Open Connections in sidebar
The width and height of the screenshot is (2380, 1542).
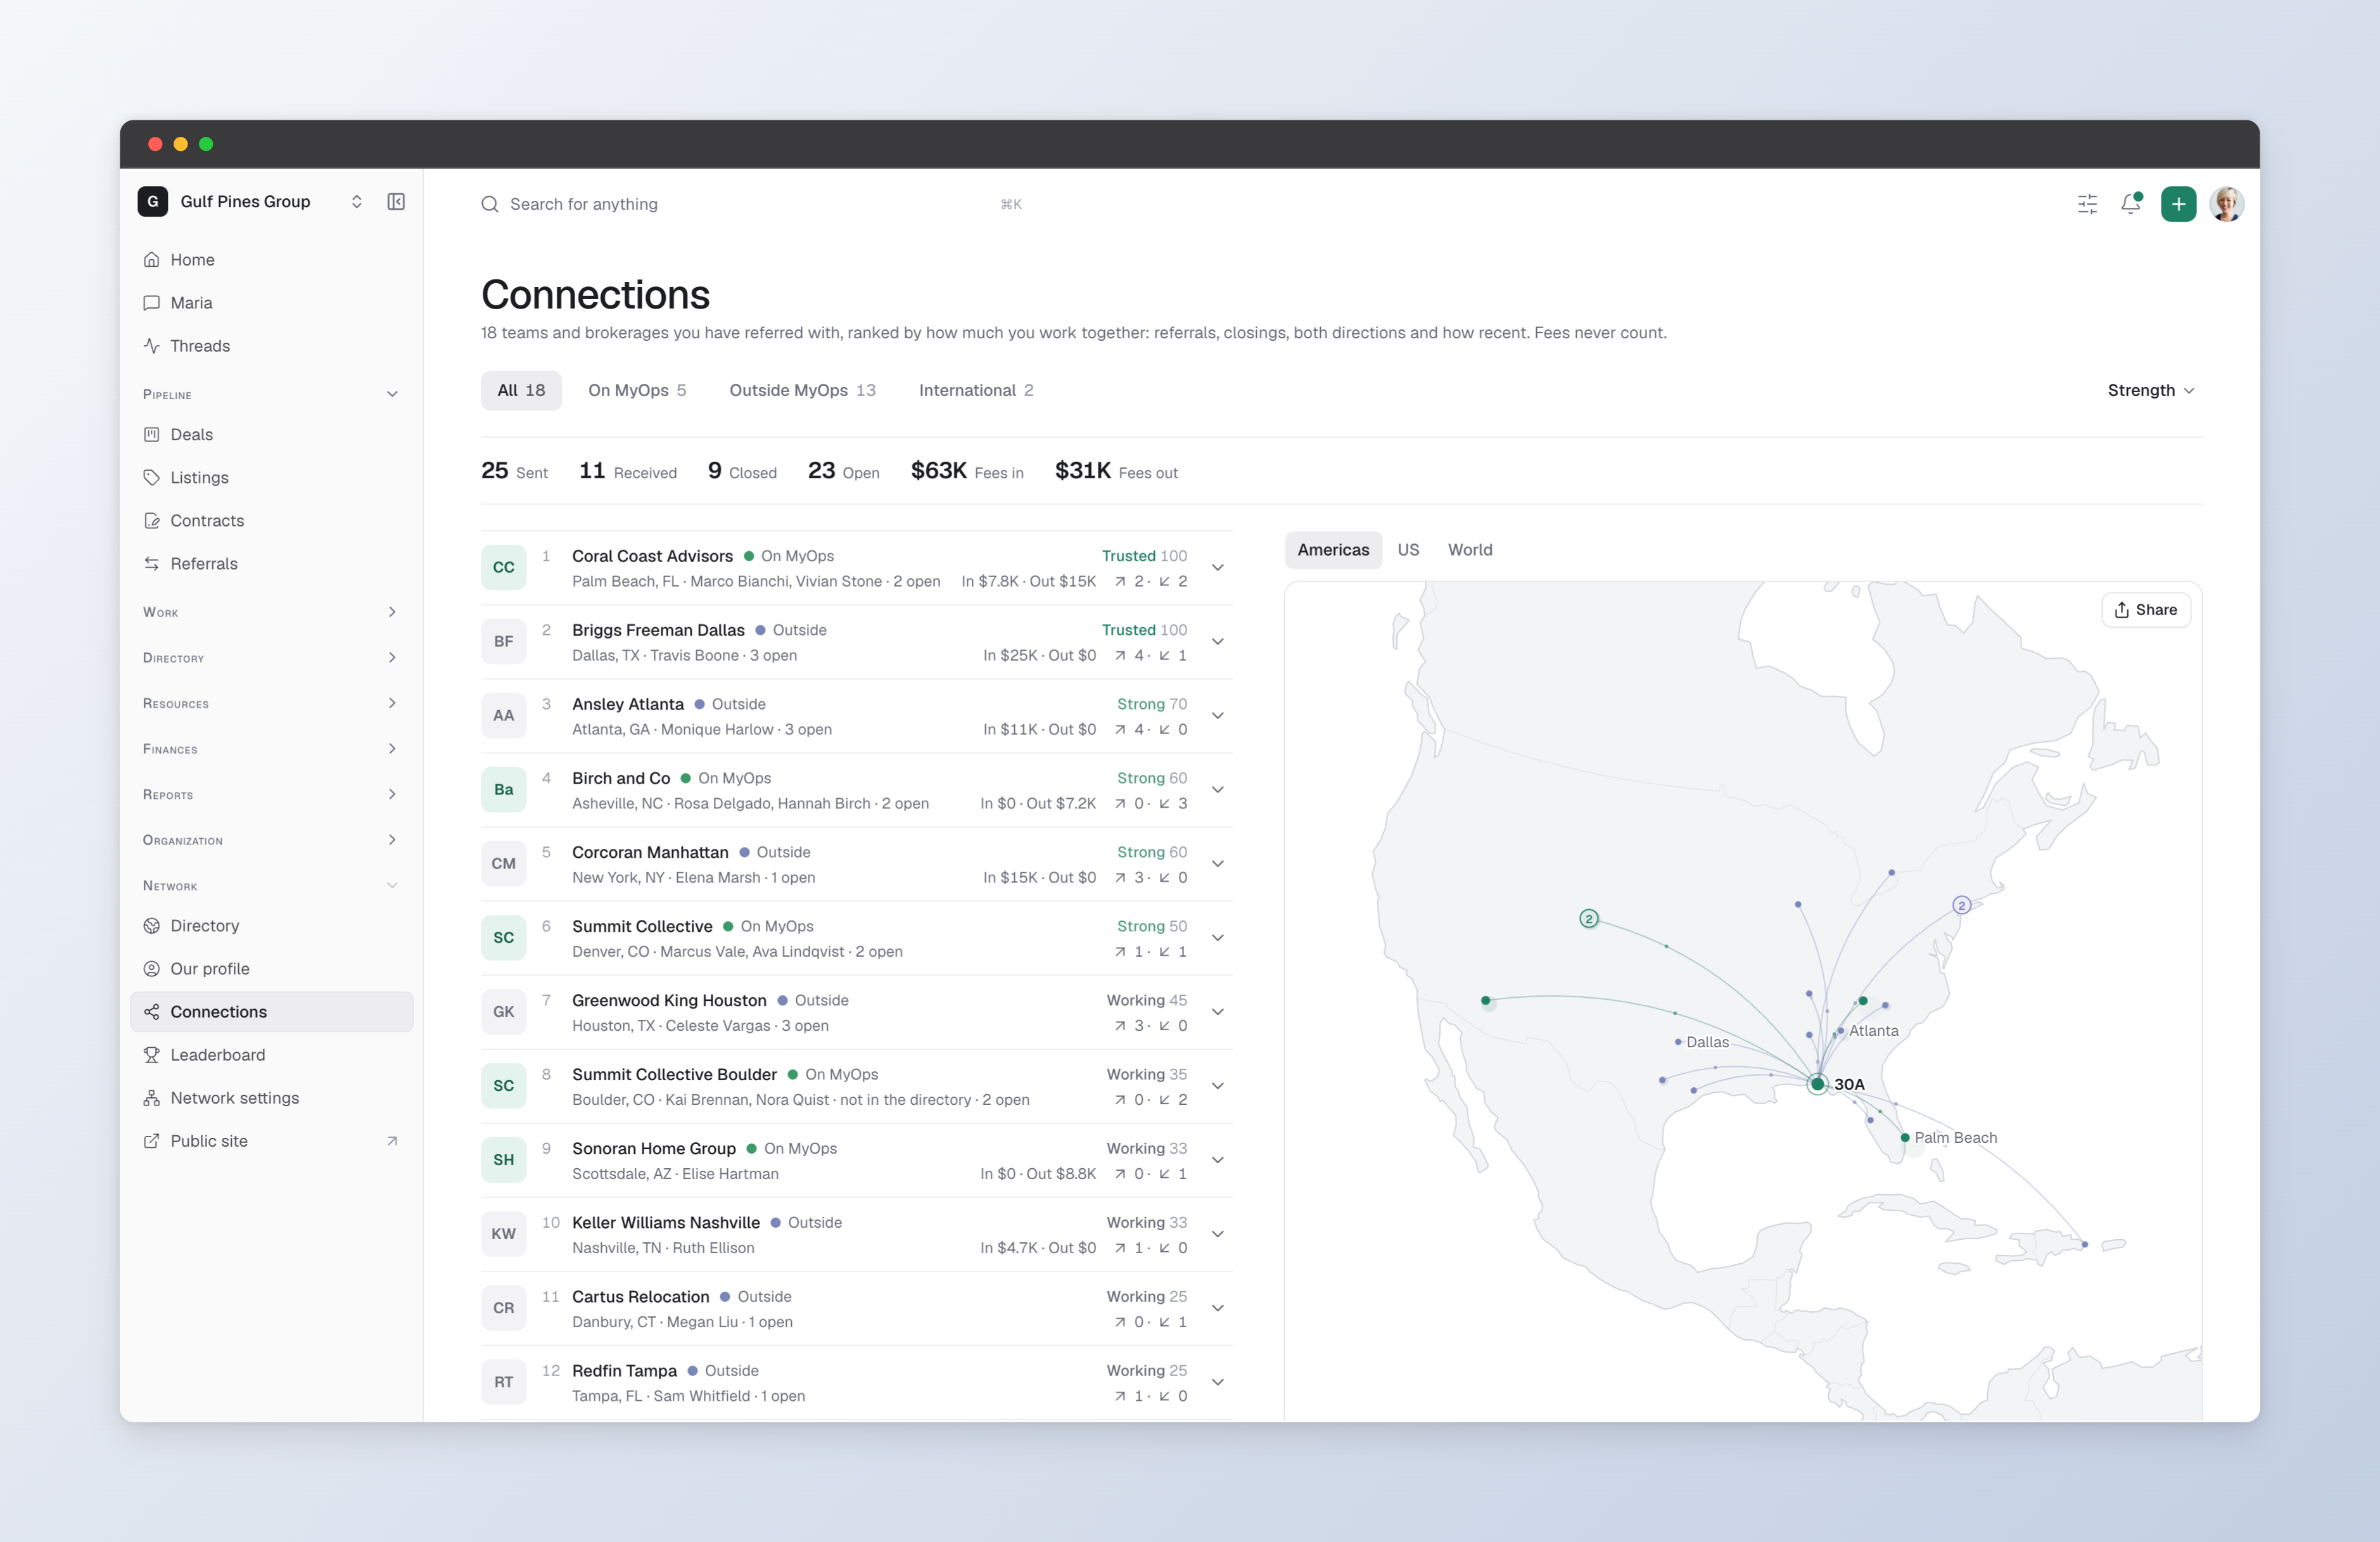(271, 1012)
